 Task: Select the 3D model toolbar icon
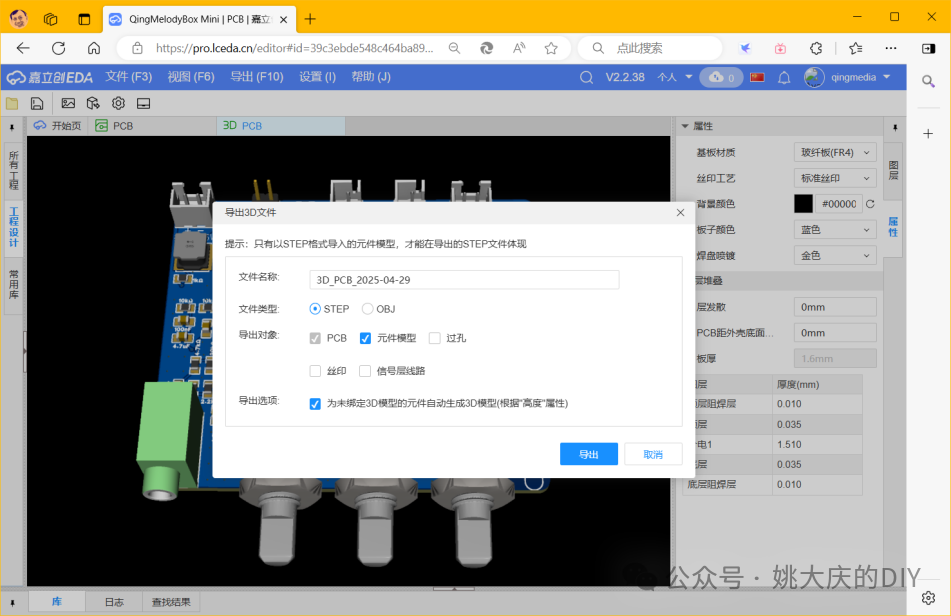tap(92, 103)
